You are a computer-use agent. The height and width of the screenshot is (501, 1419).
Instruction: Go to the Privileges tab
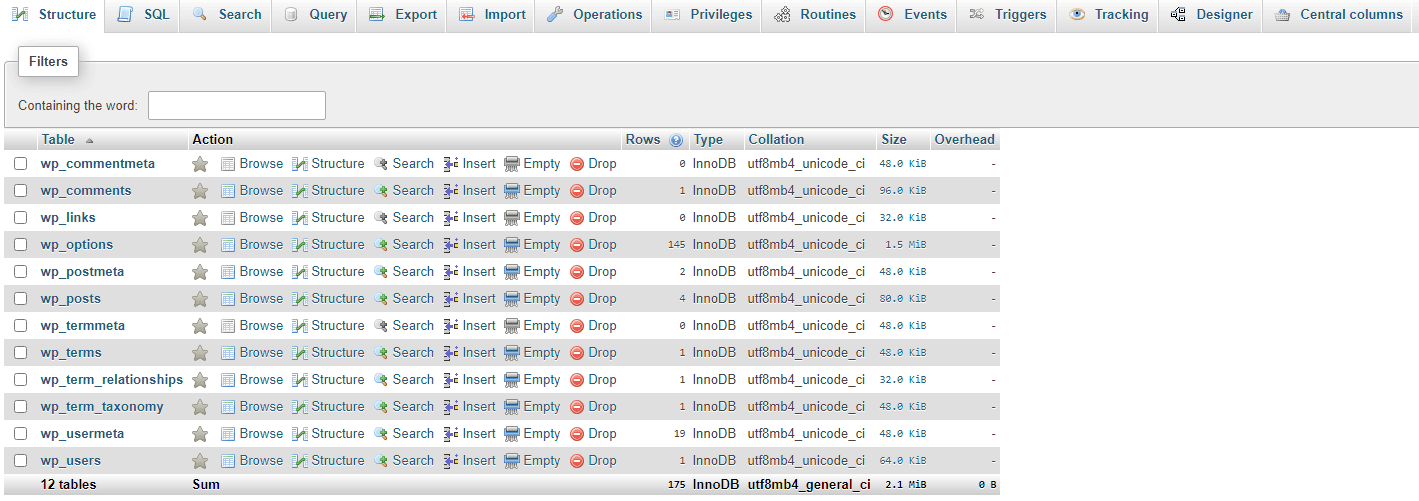[707, 15]
